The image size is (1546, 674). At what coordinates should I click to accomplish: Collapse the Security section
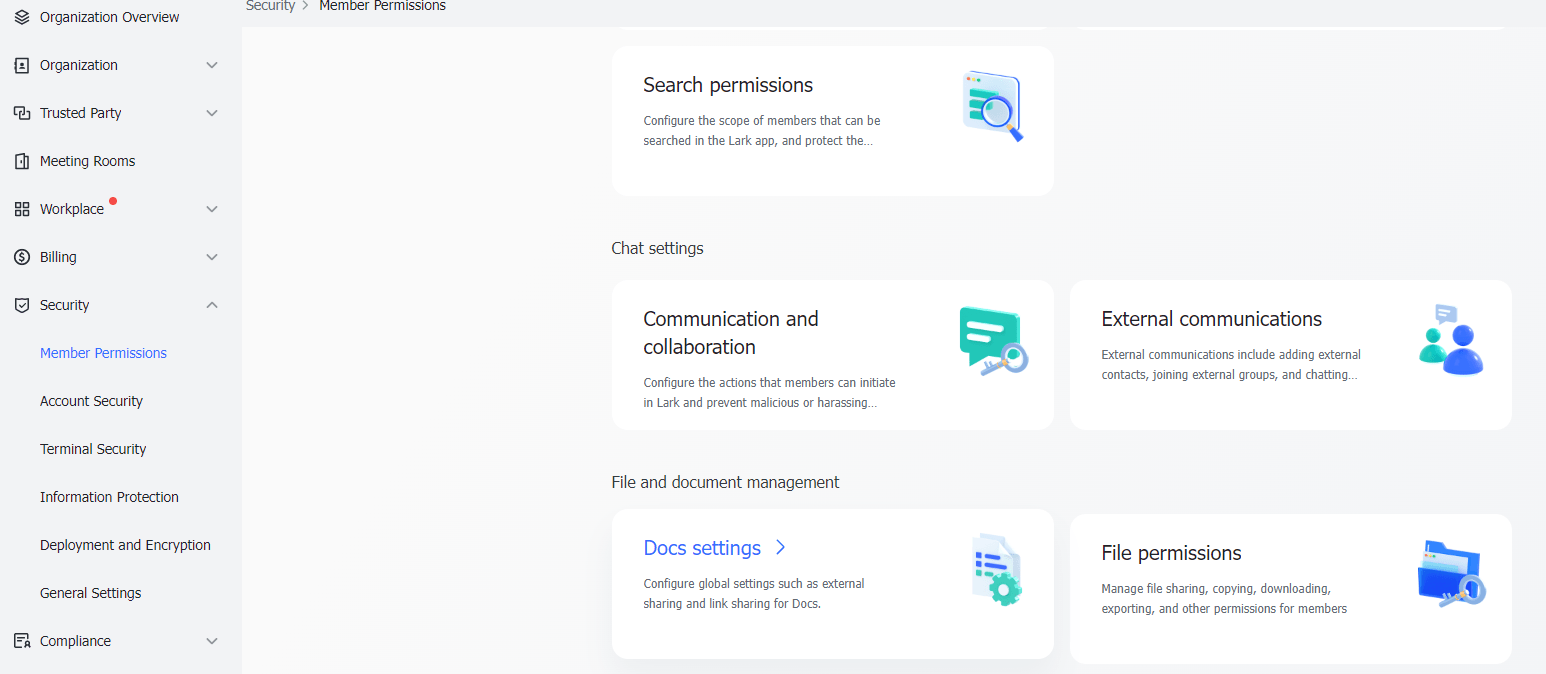(x=211, y=304)
